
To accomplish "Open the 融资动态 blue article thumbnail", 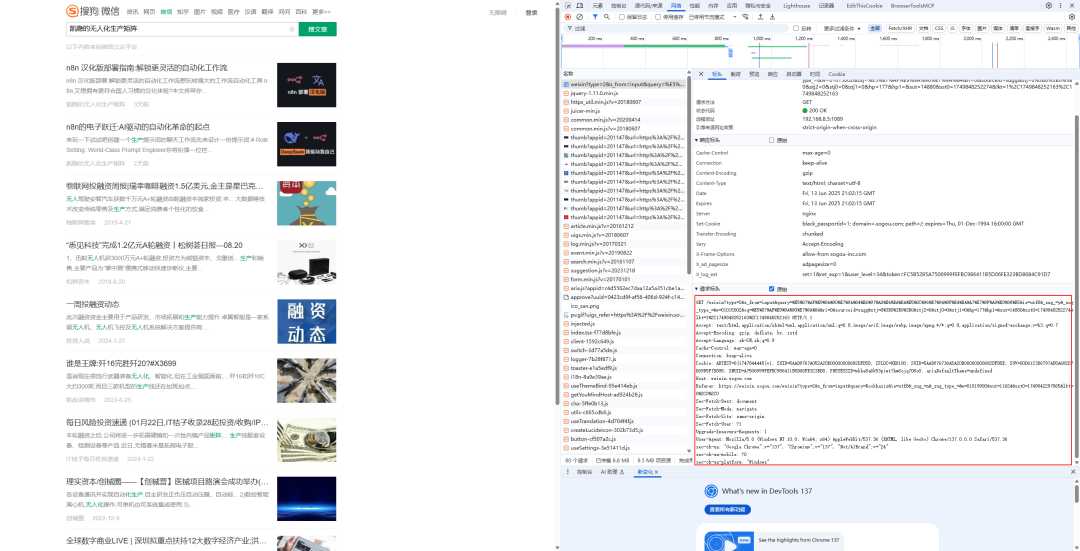I will [307, 322].
